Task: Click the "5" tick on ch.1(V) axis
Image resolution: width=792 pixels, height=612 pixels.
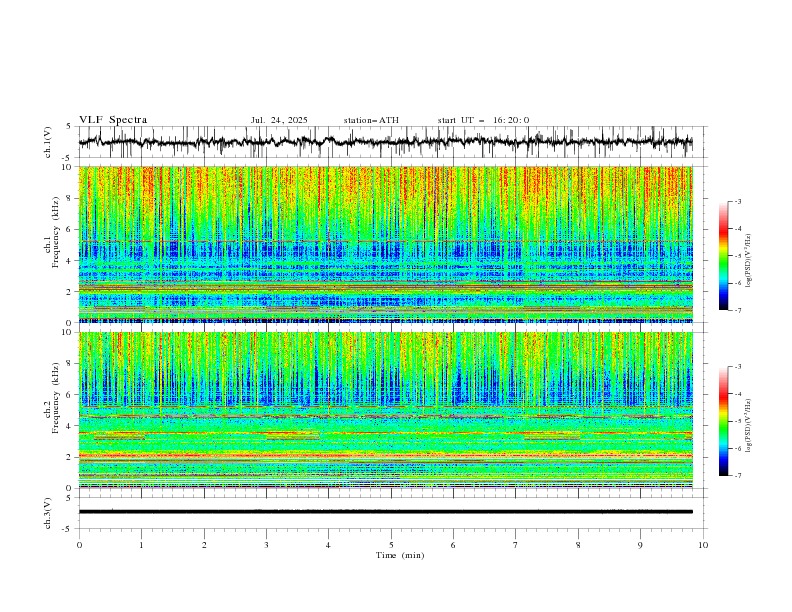Action: tap(69, 127)
